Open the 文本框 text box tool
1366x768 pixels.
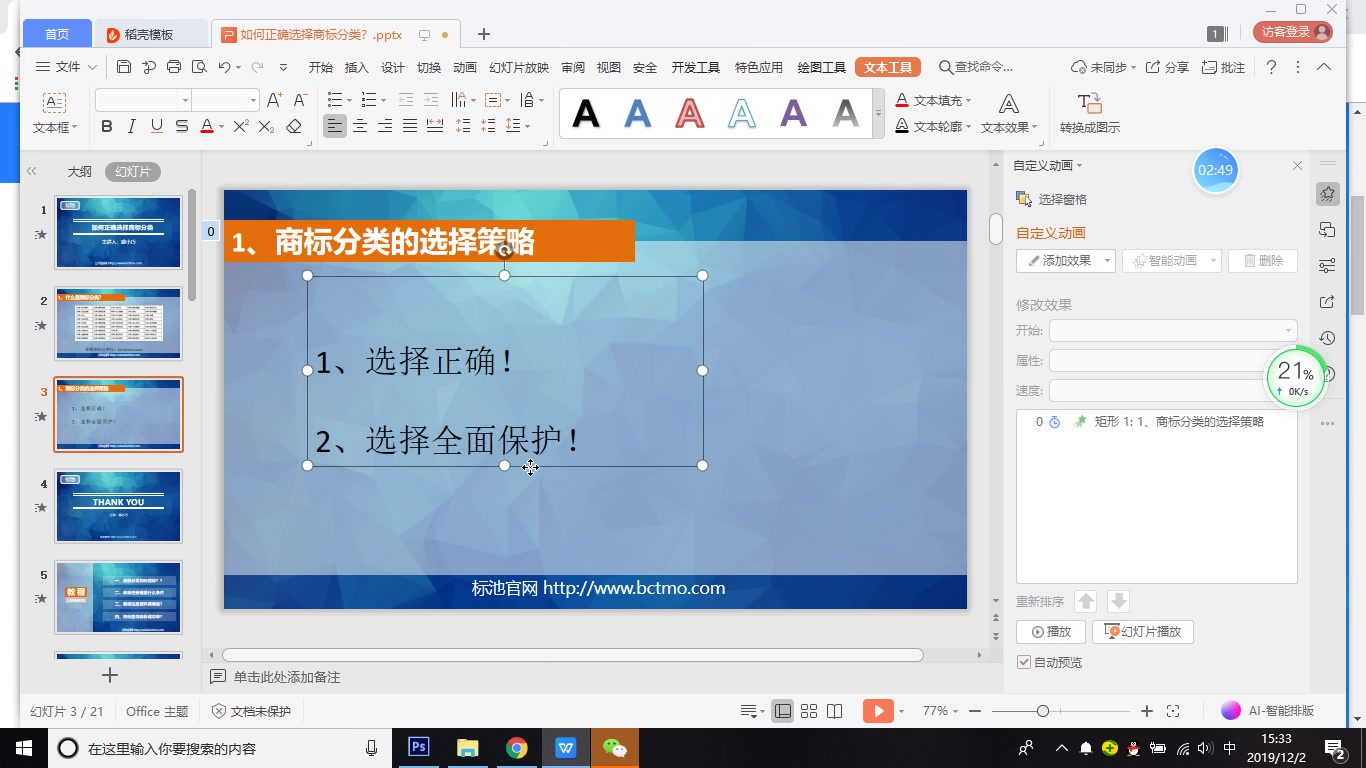[51, 110]
